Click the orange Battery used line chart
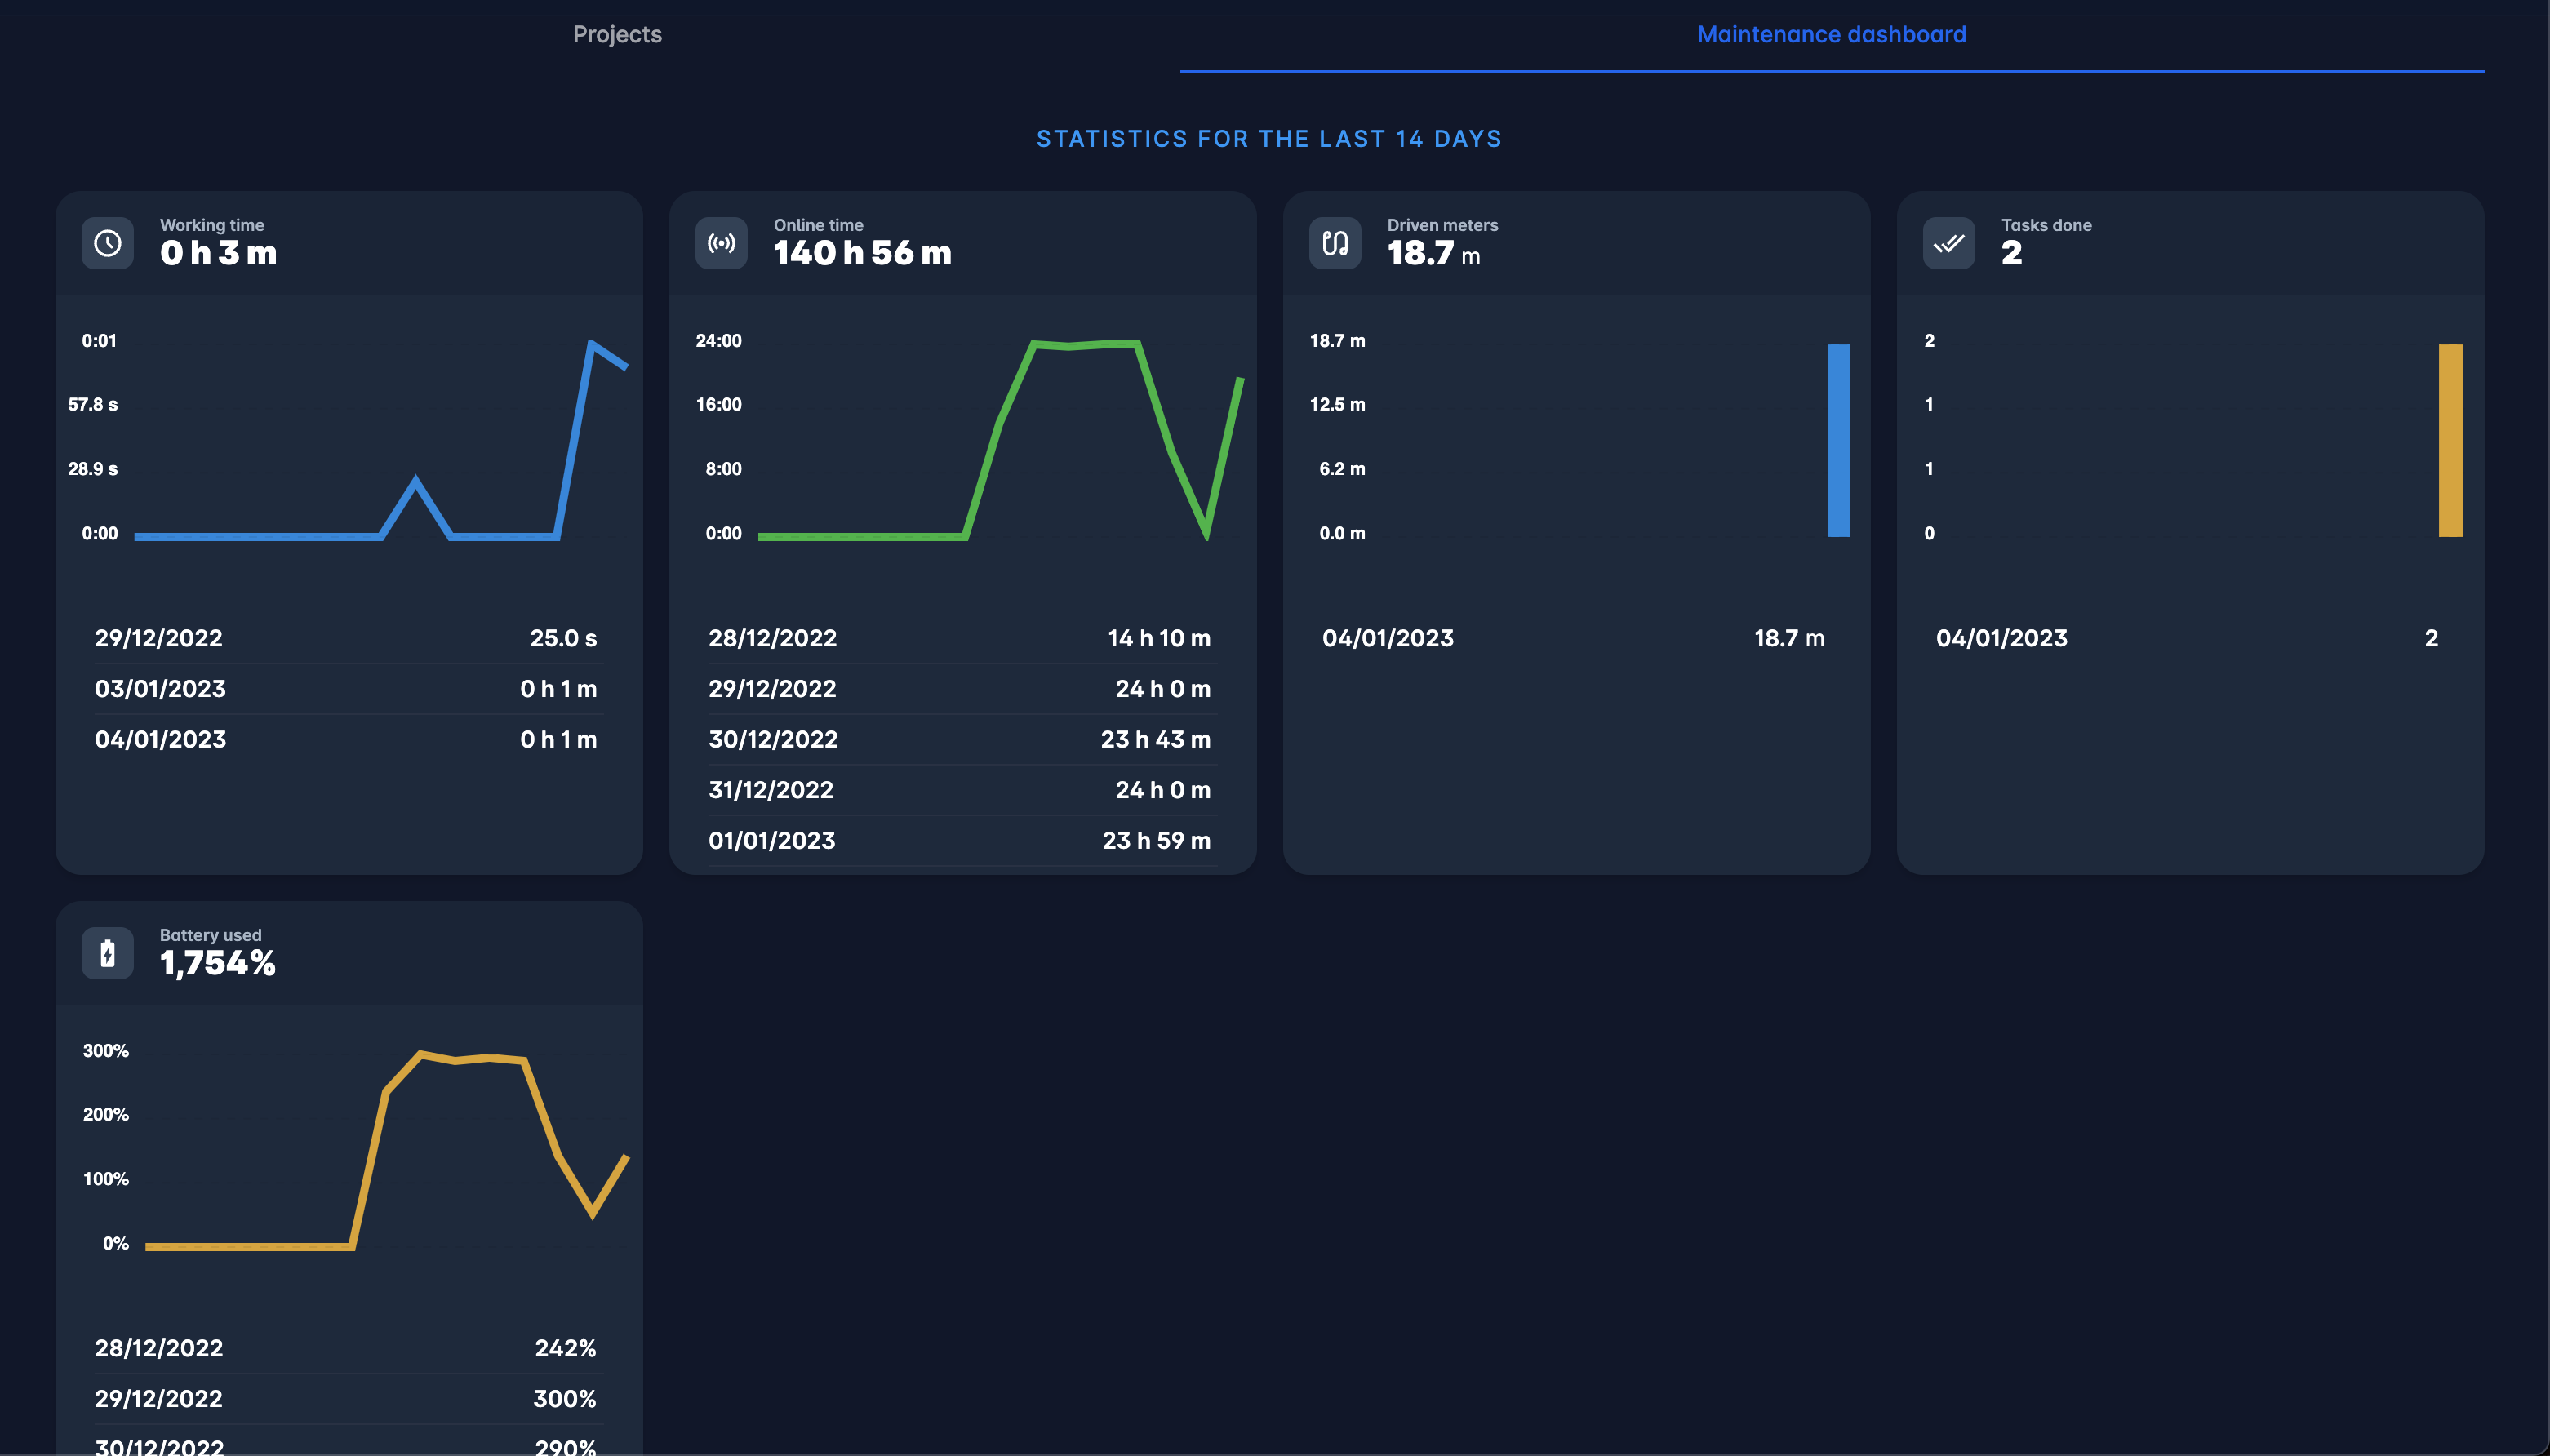The width and height of the screenshot is (2550, 1456). [x=387, y=1150]
